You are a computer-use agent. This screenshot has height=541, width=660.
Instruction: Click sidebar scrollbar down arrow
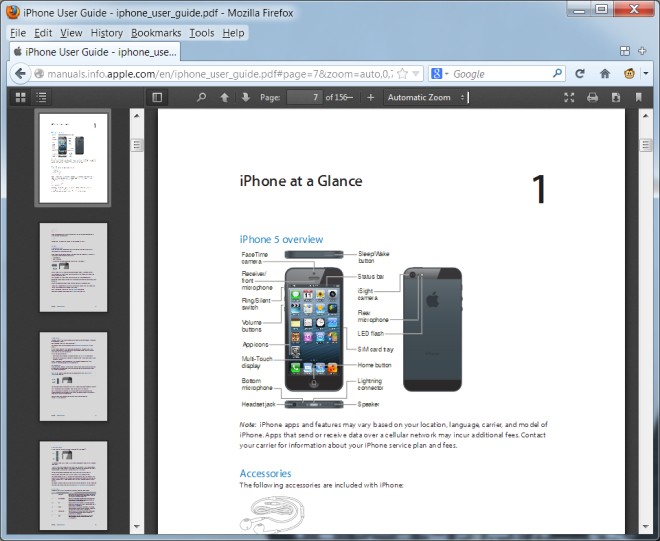click(137, 526)
